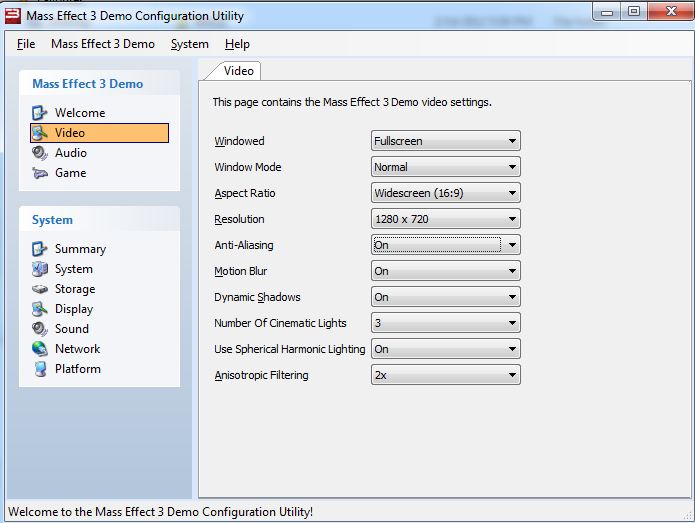Open the Summary page under System
Viewport: 695px width, 523px height.
(80, 249)
